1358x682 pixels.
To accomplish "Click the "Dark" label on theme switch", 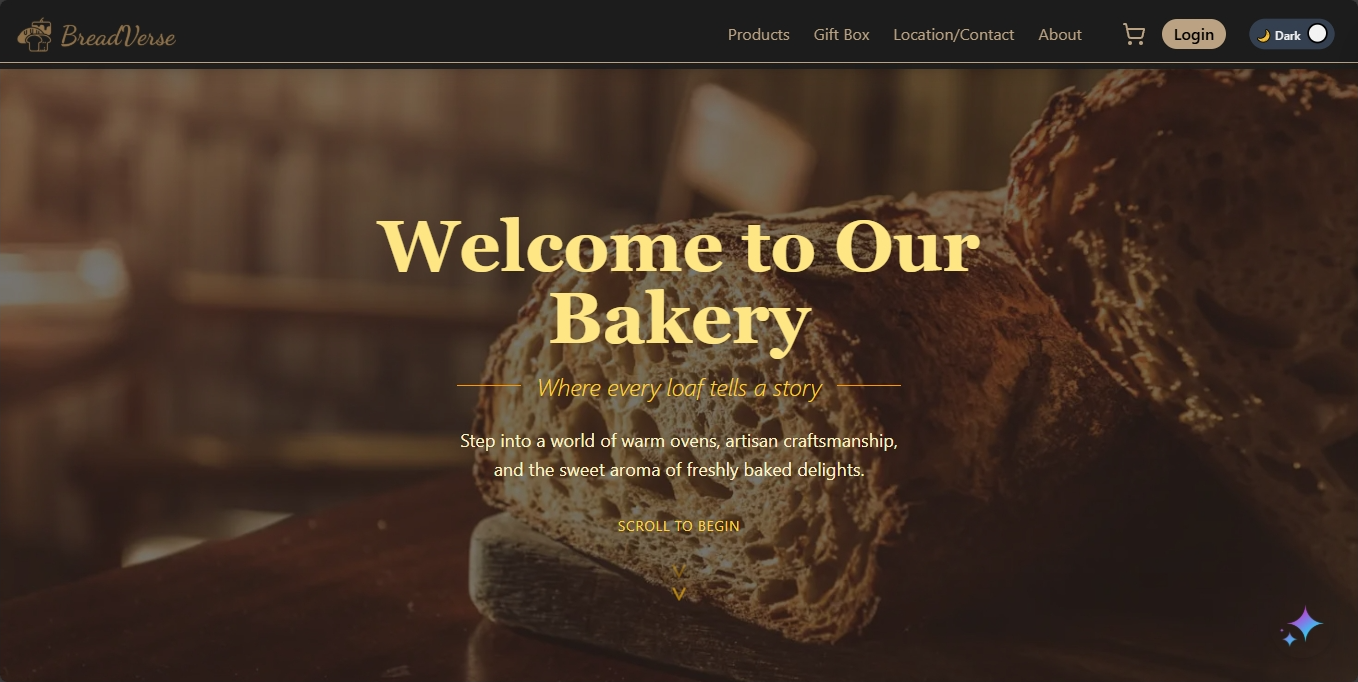I will (x=1287, y=36).
